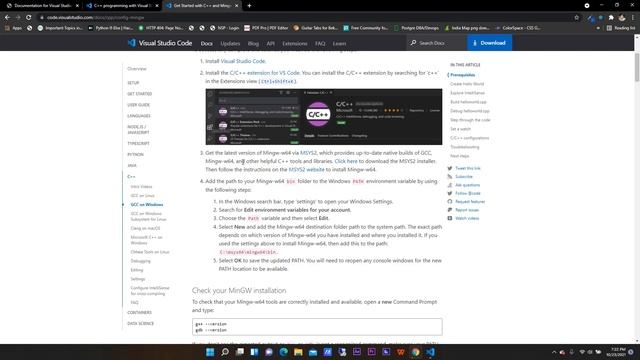640x360 pixels.
Task: Open the PDF Pro | PDF Editor bookmark
Action: (x=266, y=28)
